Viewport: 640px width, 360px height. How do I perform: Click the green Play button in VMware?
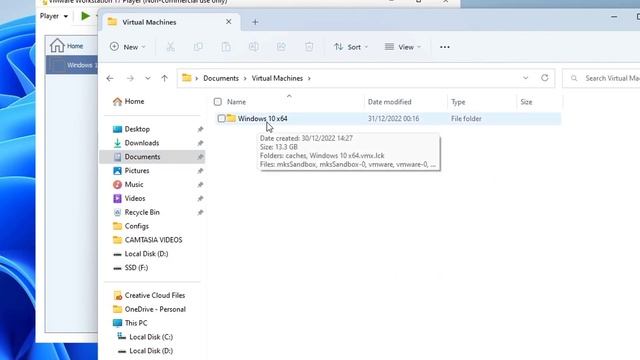coord(85,16)
